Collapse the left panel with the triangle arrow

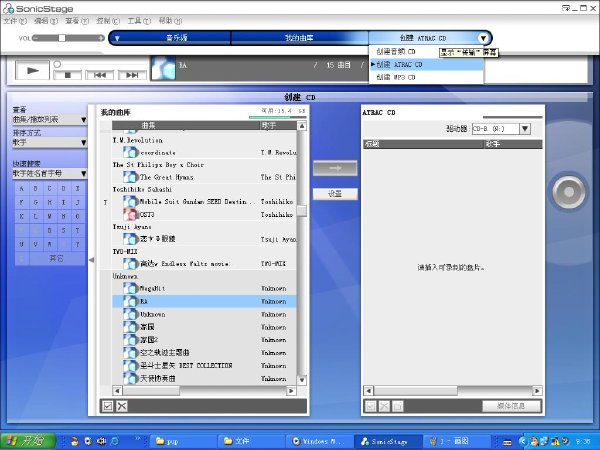[91, 260]
